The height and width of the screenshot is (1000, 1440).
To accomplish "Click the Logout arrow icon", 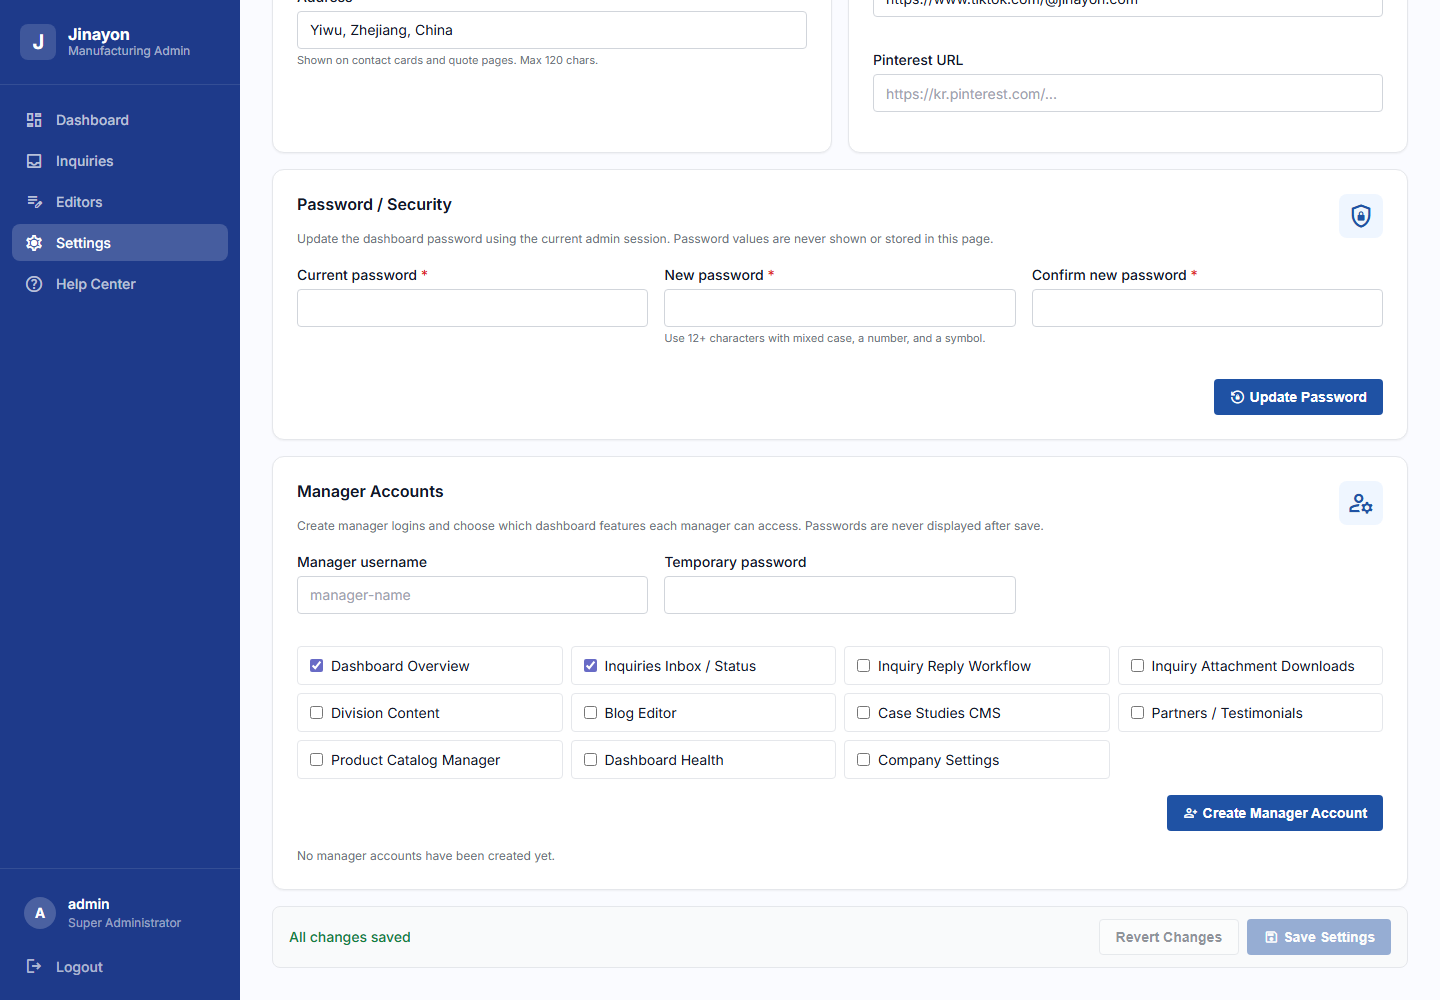I will pyautogui.click(x=34, y=966).
